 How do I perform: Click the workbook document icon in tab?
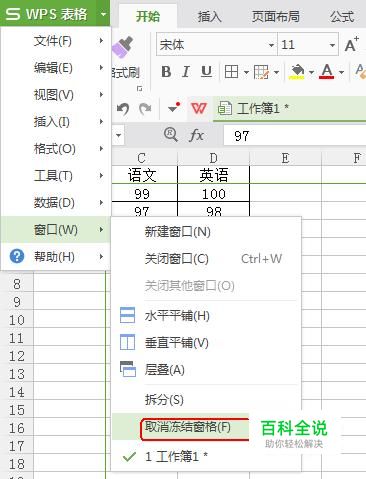point(225,108)
